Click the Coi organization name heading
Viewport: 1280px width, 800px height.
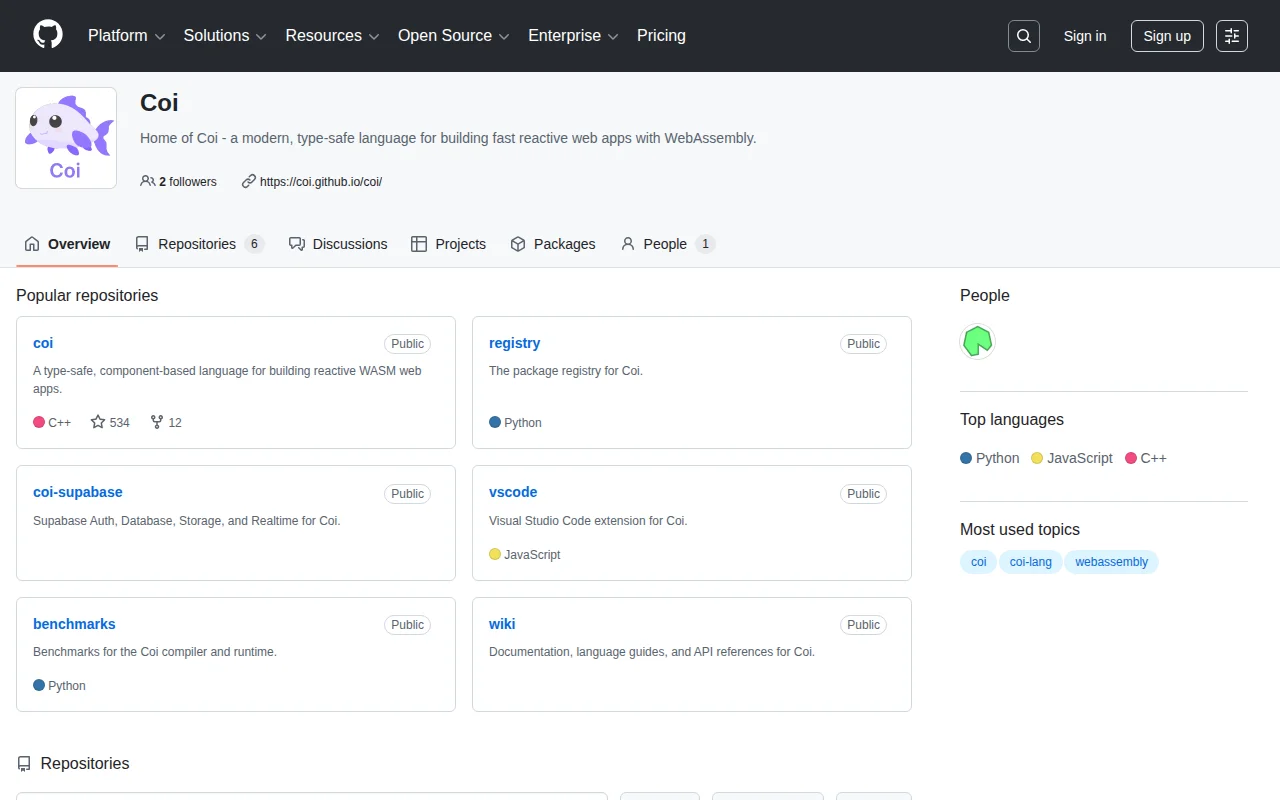pyautogui.click(x=159, y=102)
